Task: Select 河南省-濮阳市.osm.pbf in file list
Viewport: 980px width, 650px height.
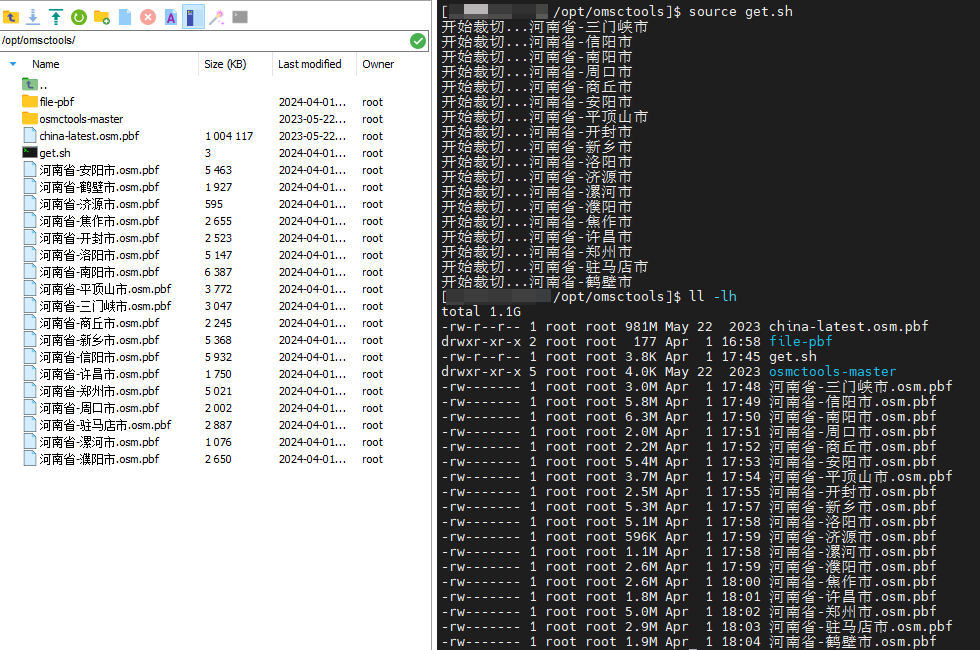Action: coord(99,459)
